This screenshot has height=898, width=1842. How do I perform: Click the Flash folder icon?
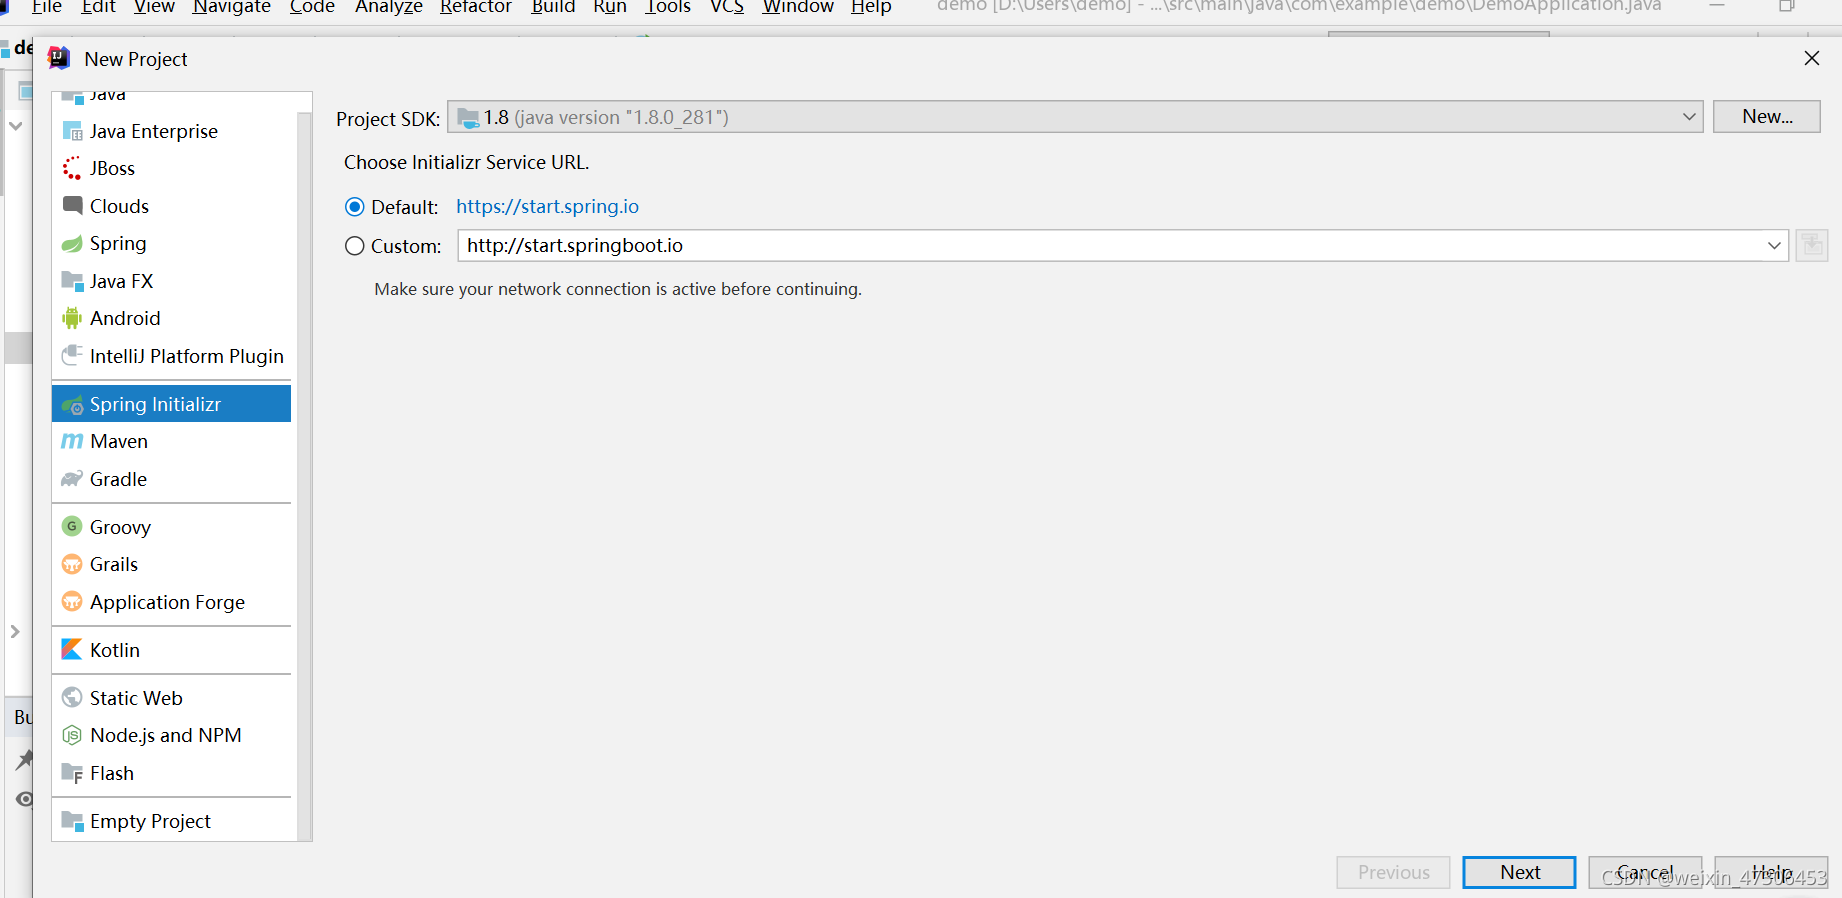click(x=72, y=773)
